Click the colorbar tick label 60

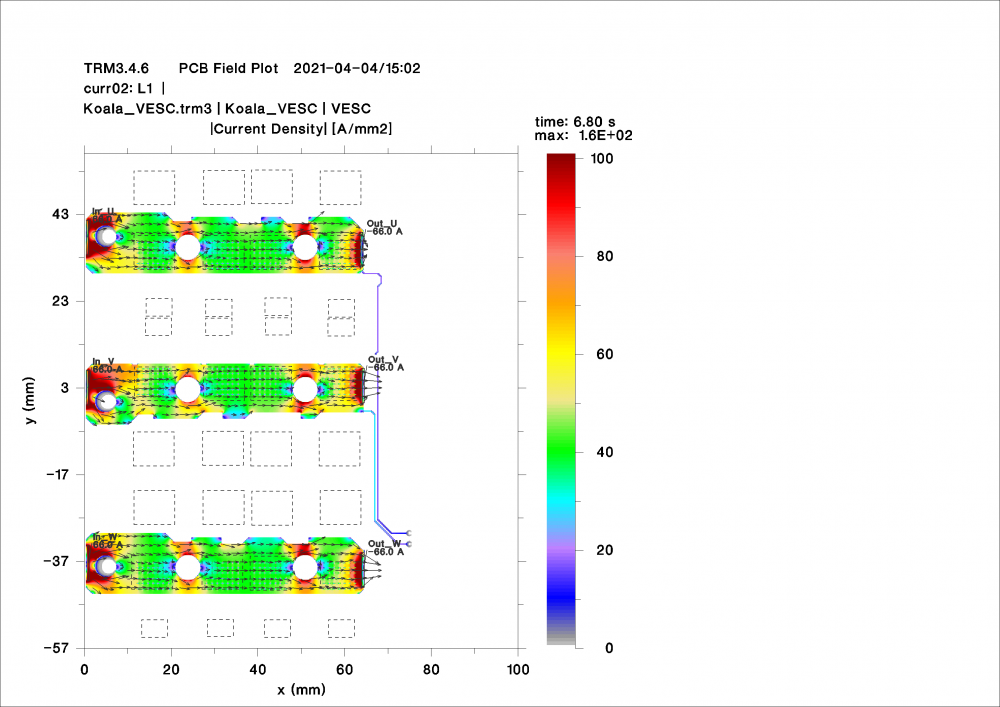click(603, 354)
